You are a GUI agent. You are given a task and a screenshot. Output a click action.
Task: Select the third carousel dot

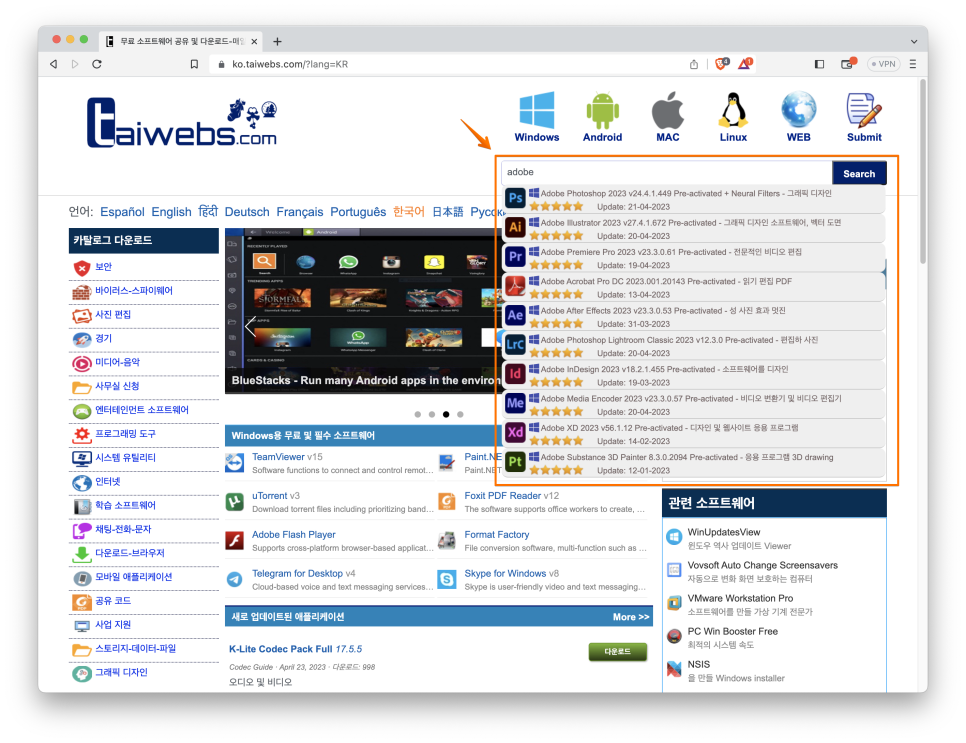pyautogui.click(x=446, y=414)
